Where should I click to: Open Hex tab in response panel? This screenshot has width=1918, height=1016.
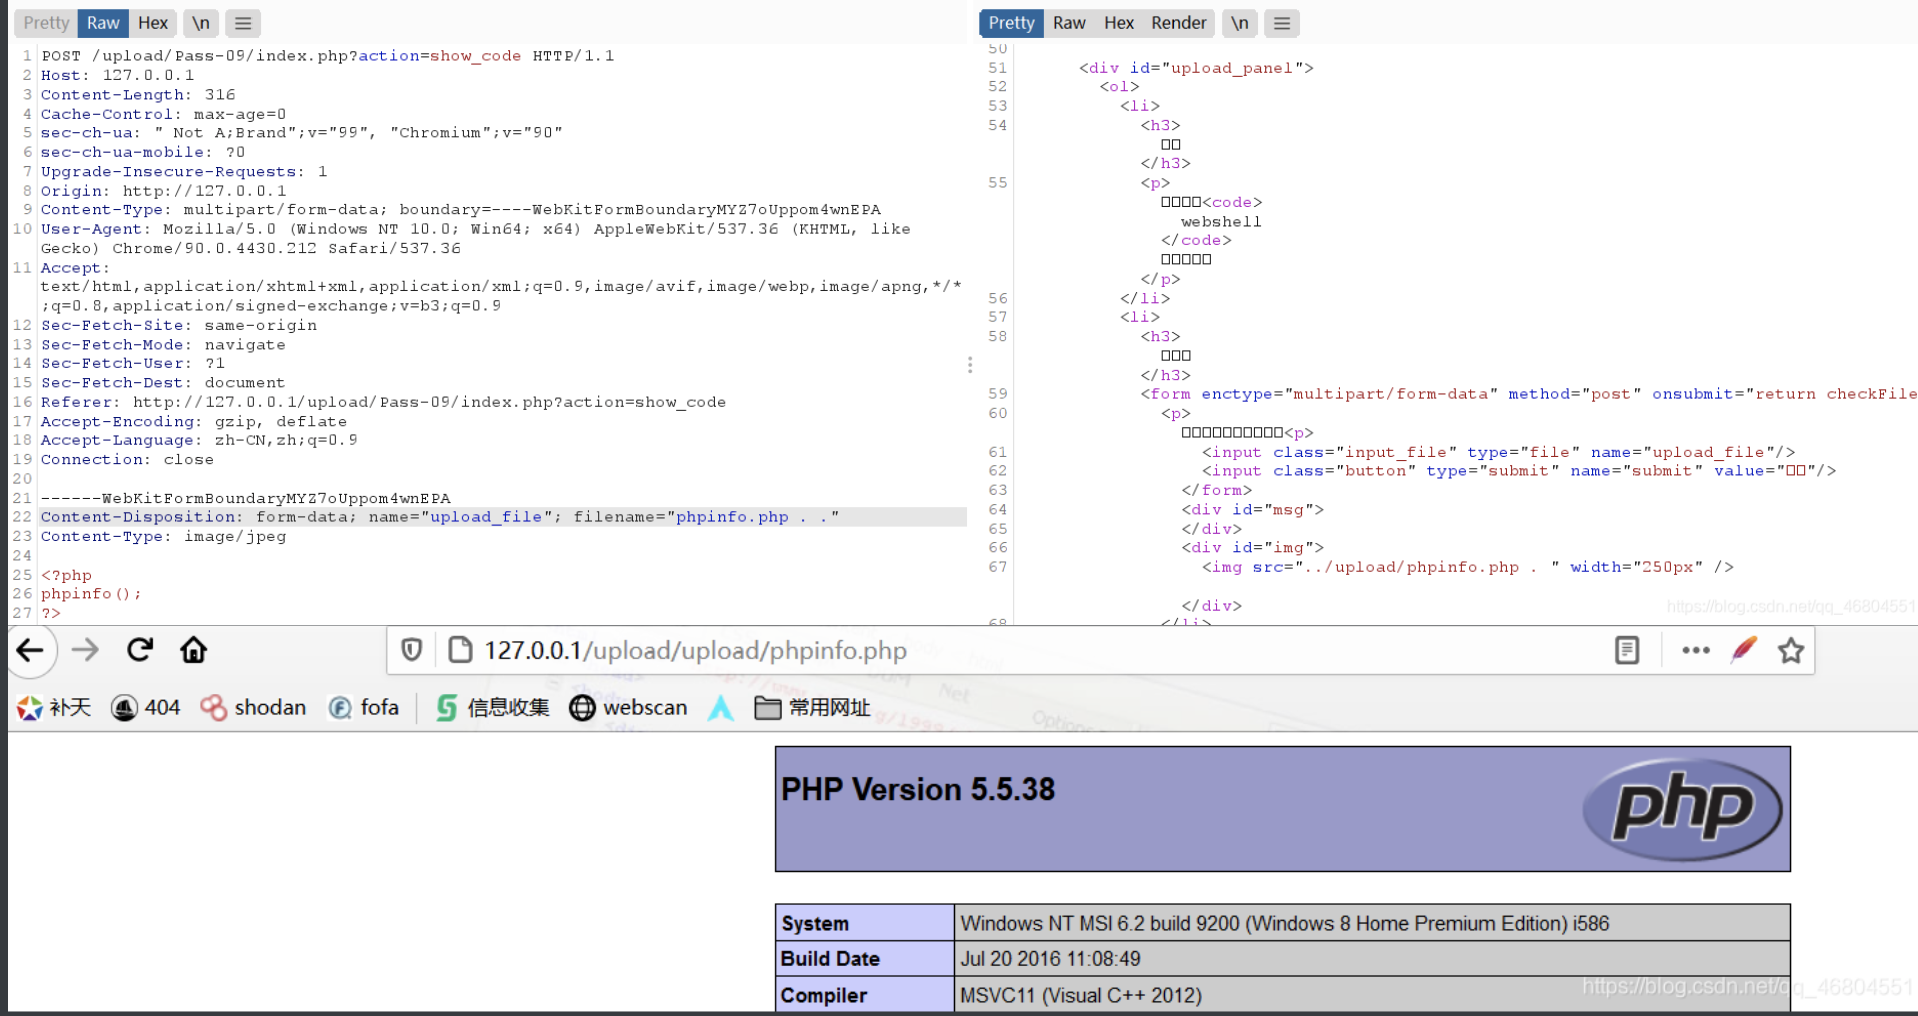point(1119,23)
